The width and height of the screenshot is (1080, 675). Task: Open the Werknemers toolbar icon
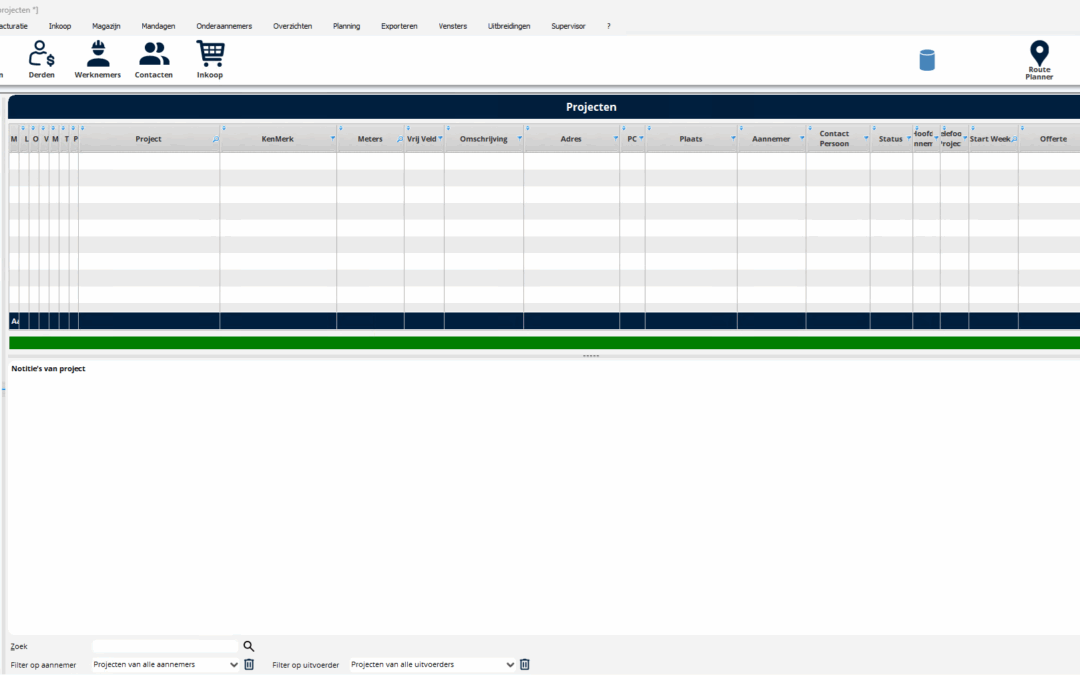(x=98, y=55)
